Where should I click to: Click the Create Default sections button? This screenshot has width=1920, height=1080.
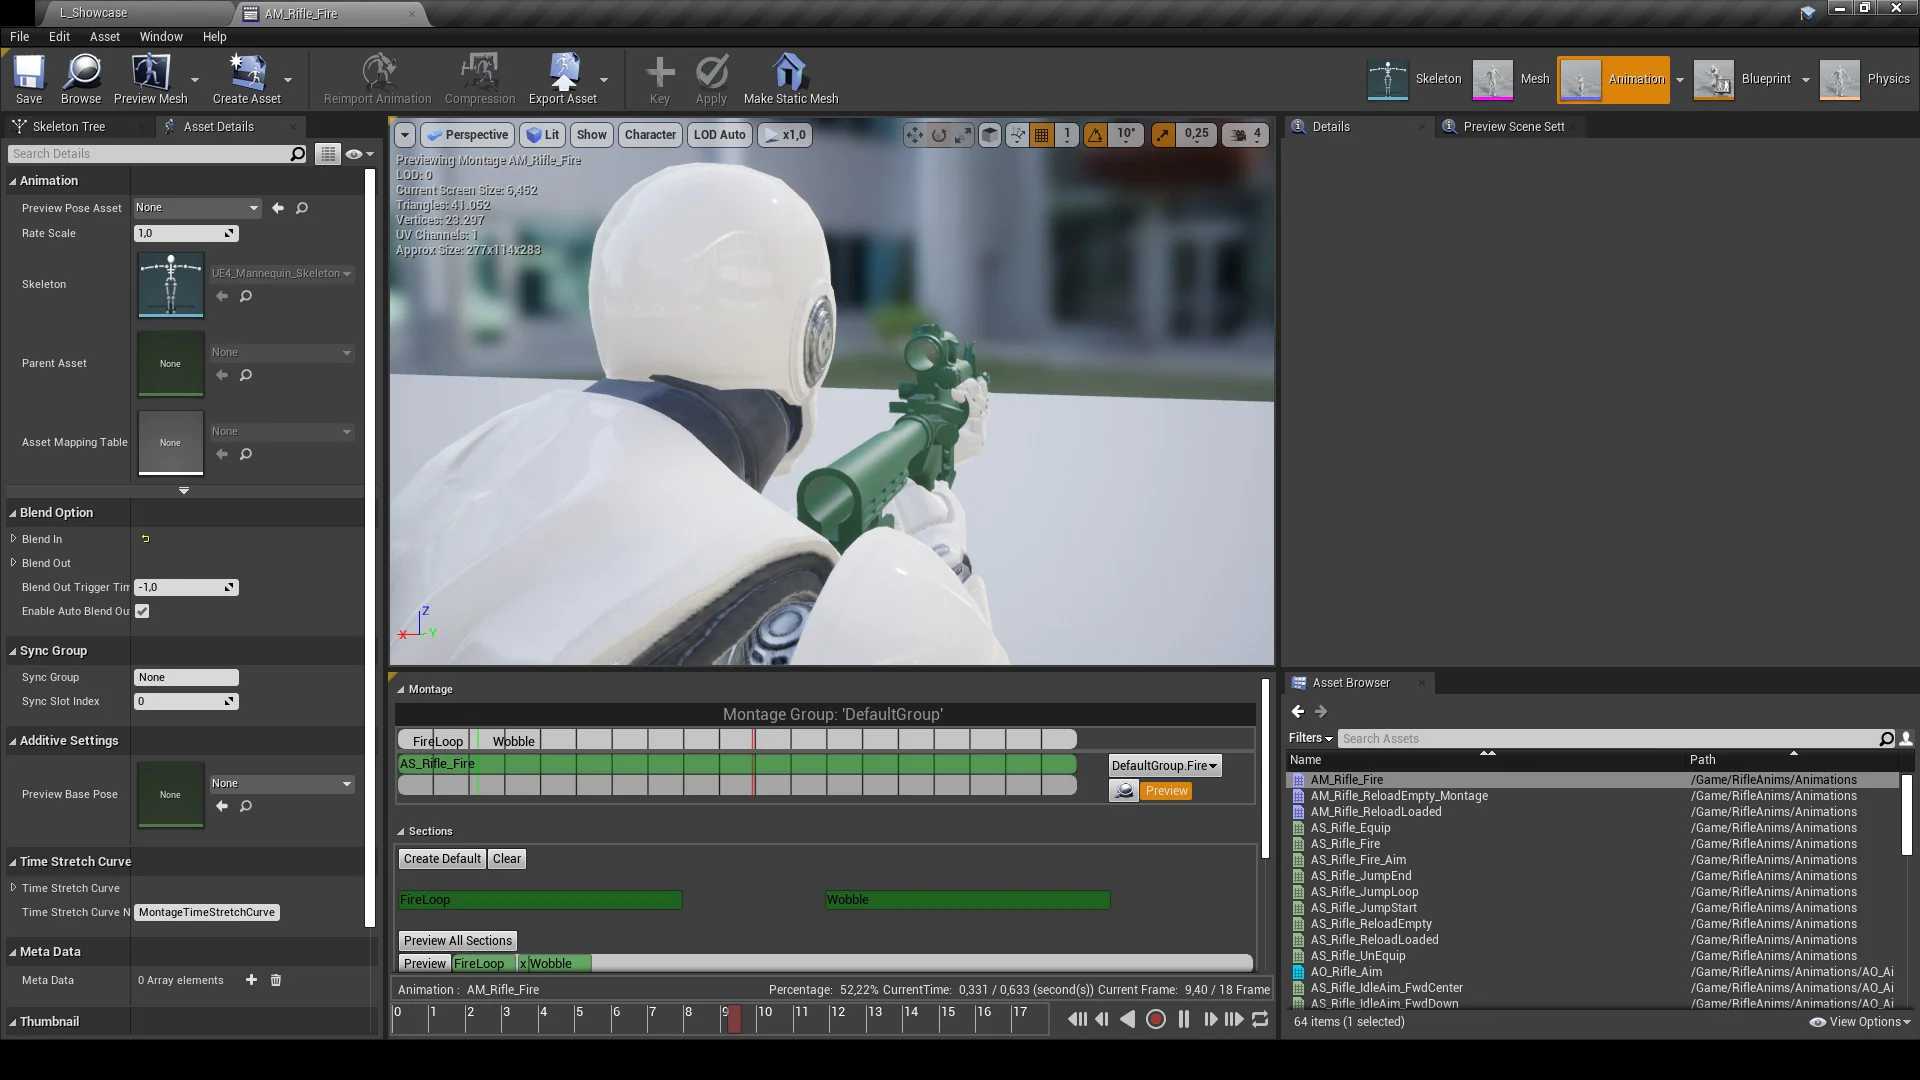441,858
